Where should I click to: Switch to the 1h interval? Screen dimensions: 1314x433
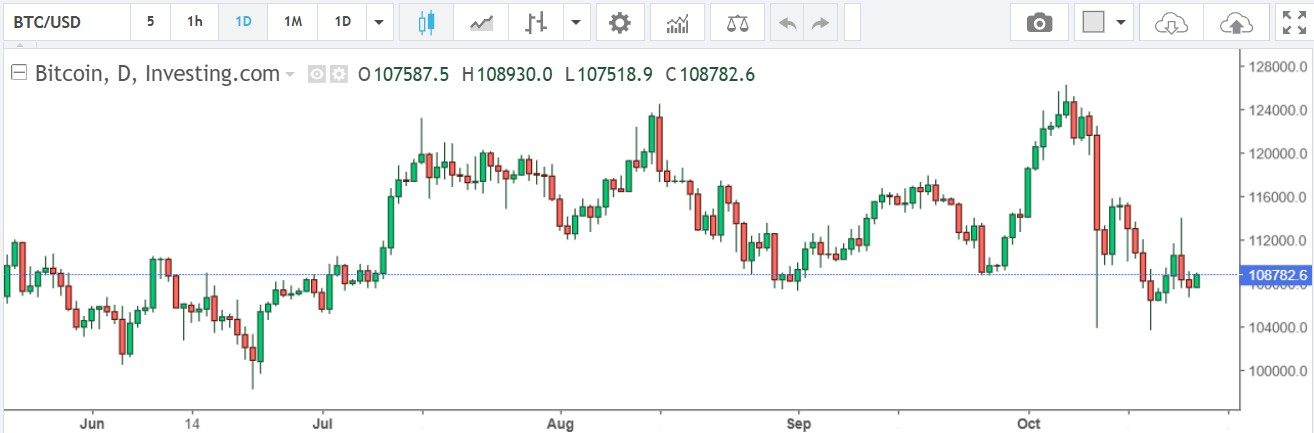tap(195, 22)
